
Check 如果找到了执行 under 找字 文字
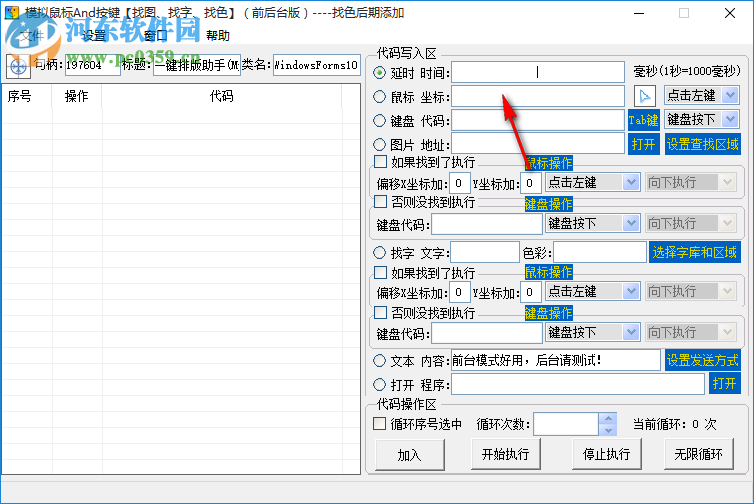point(380,273)
